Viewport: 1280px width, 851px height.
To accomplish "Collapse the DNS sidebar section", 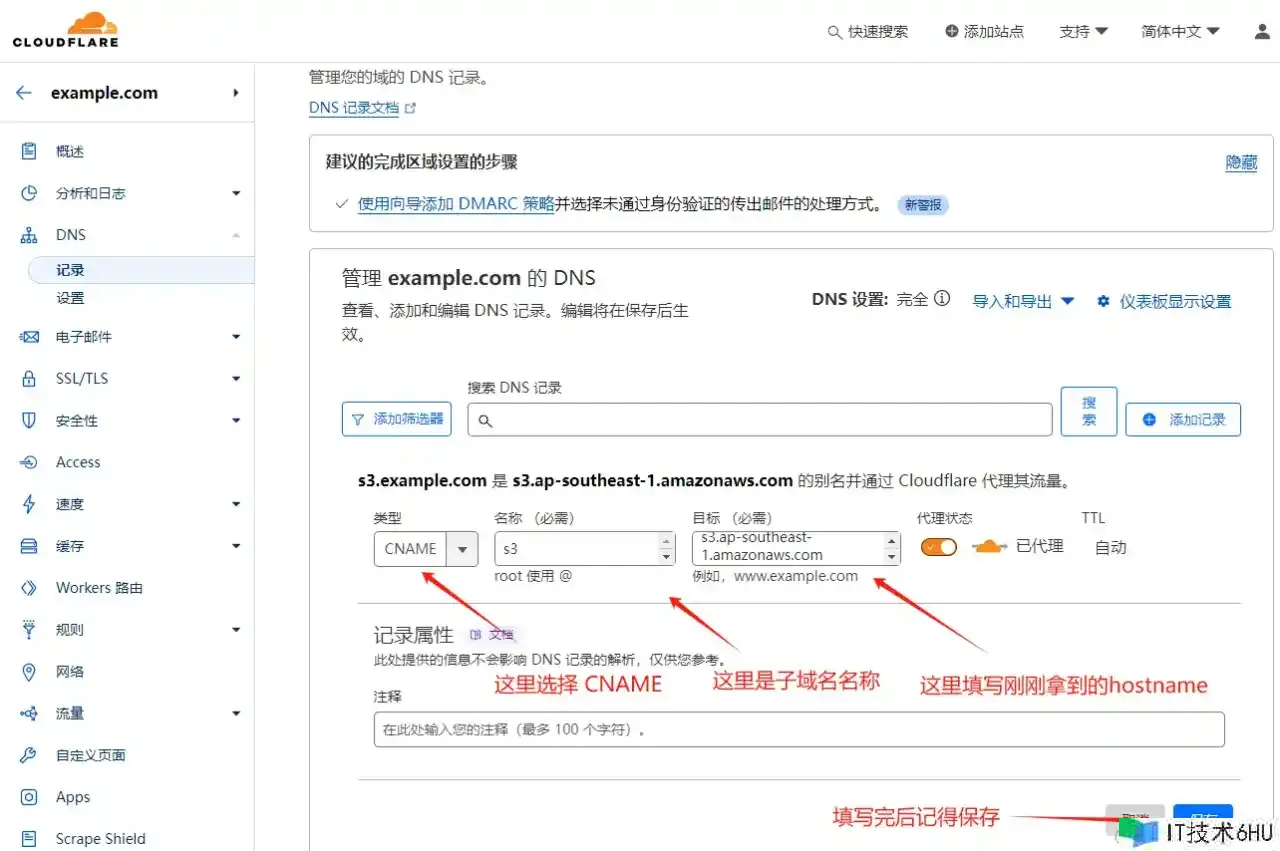I will point(236,235).
